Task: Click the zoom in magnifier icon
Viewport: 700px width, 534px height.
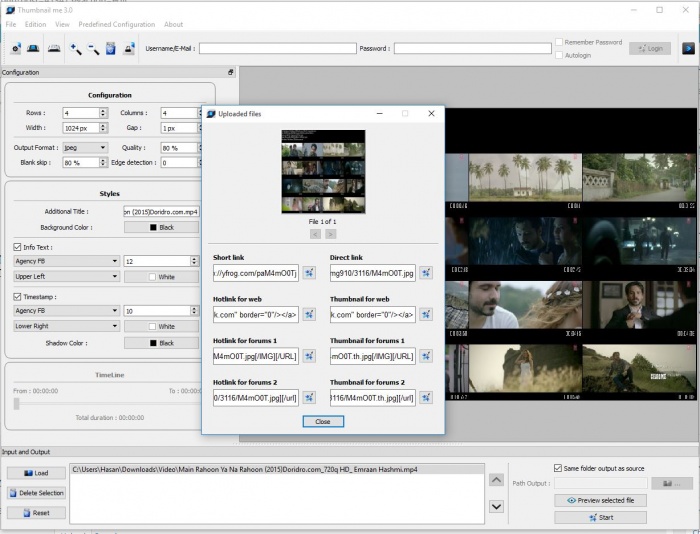Action: tap(75, 48)
